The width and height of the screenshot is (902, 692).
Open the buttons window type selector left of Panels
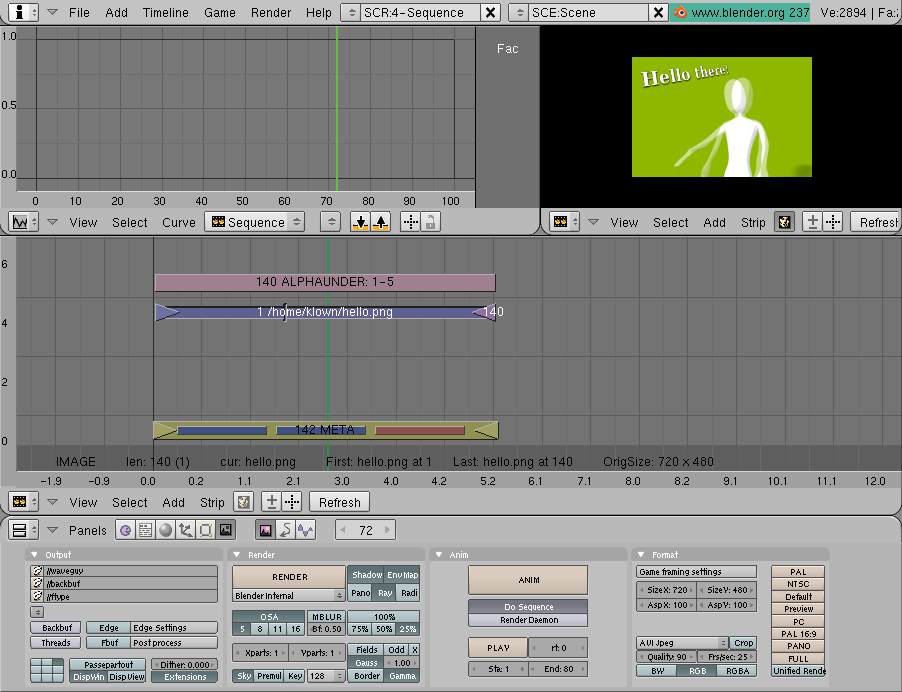[x=23, y=530]
